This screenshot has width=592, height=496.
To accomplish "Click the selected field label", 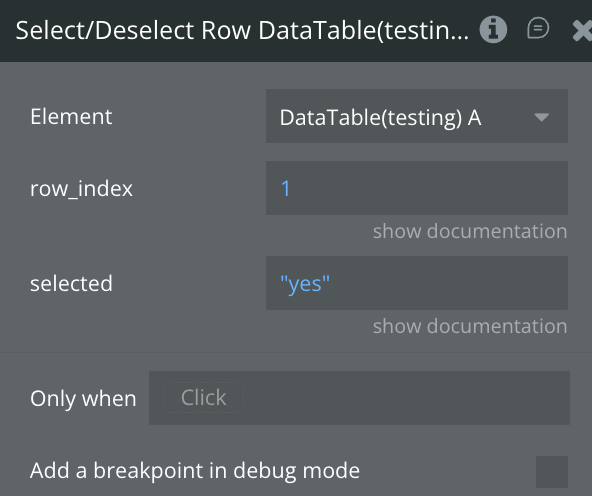I will pos(71,283).
